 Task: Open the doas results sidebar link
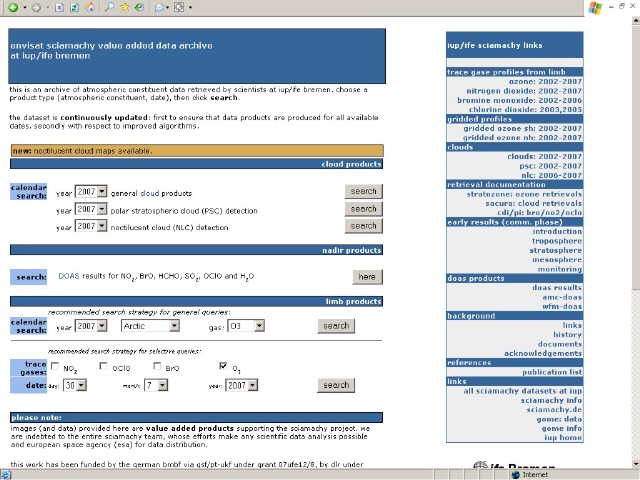557,288
